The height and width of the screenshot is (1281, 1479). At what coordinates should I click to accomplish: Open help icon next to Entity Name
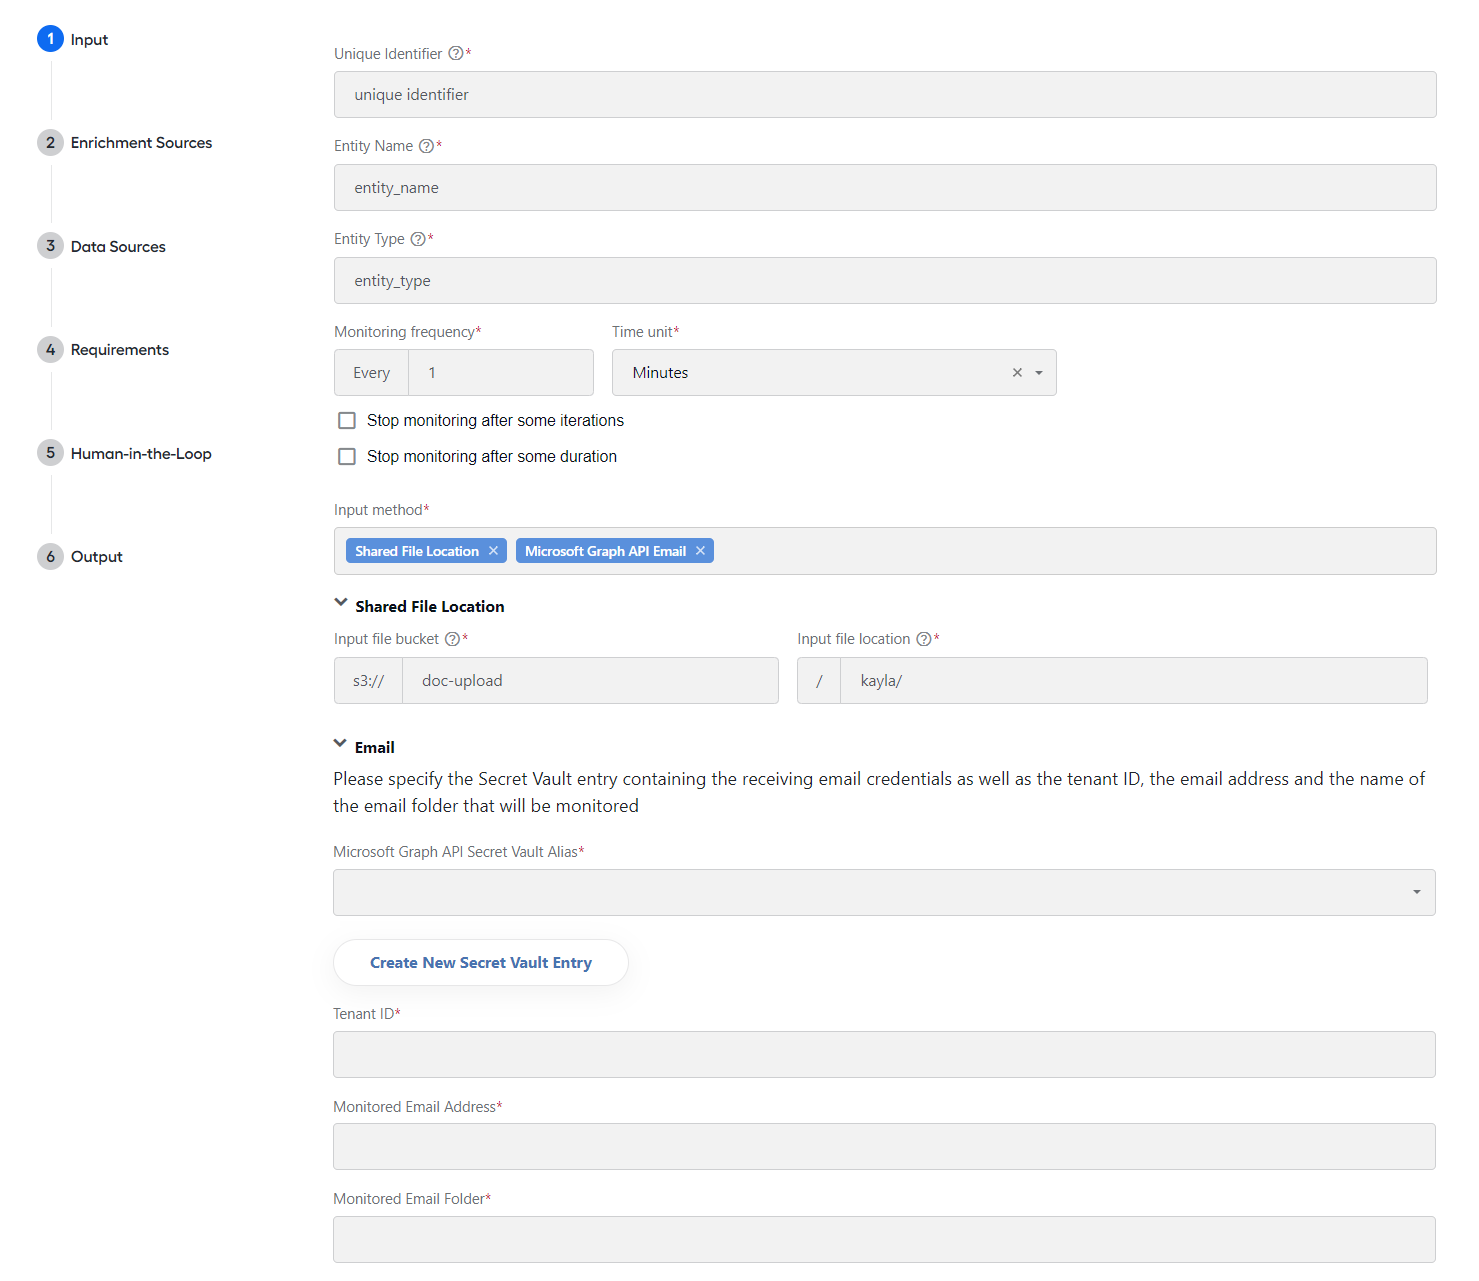(x=427, y=146)
